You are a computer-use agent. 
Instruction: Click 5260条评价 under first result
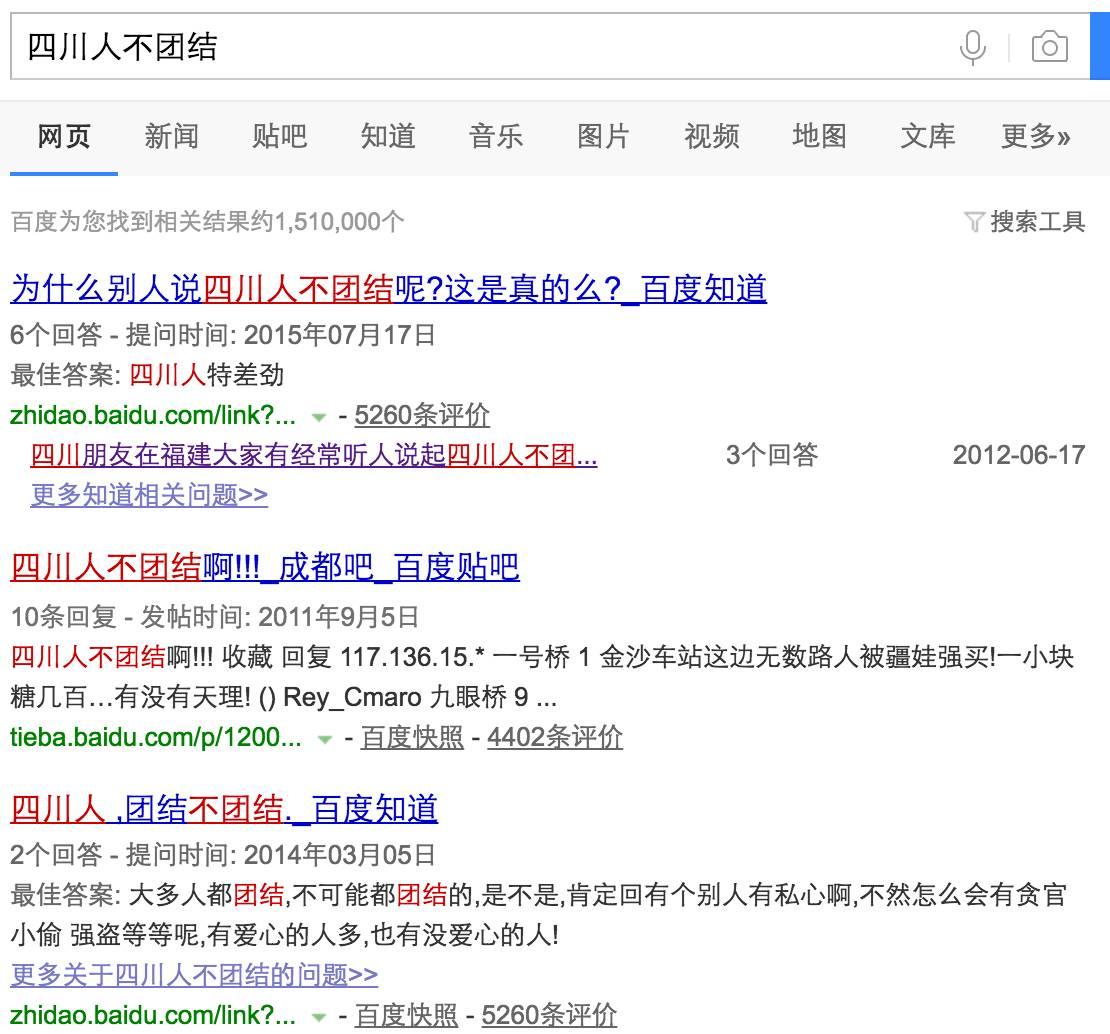(x=422, y=415)
